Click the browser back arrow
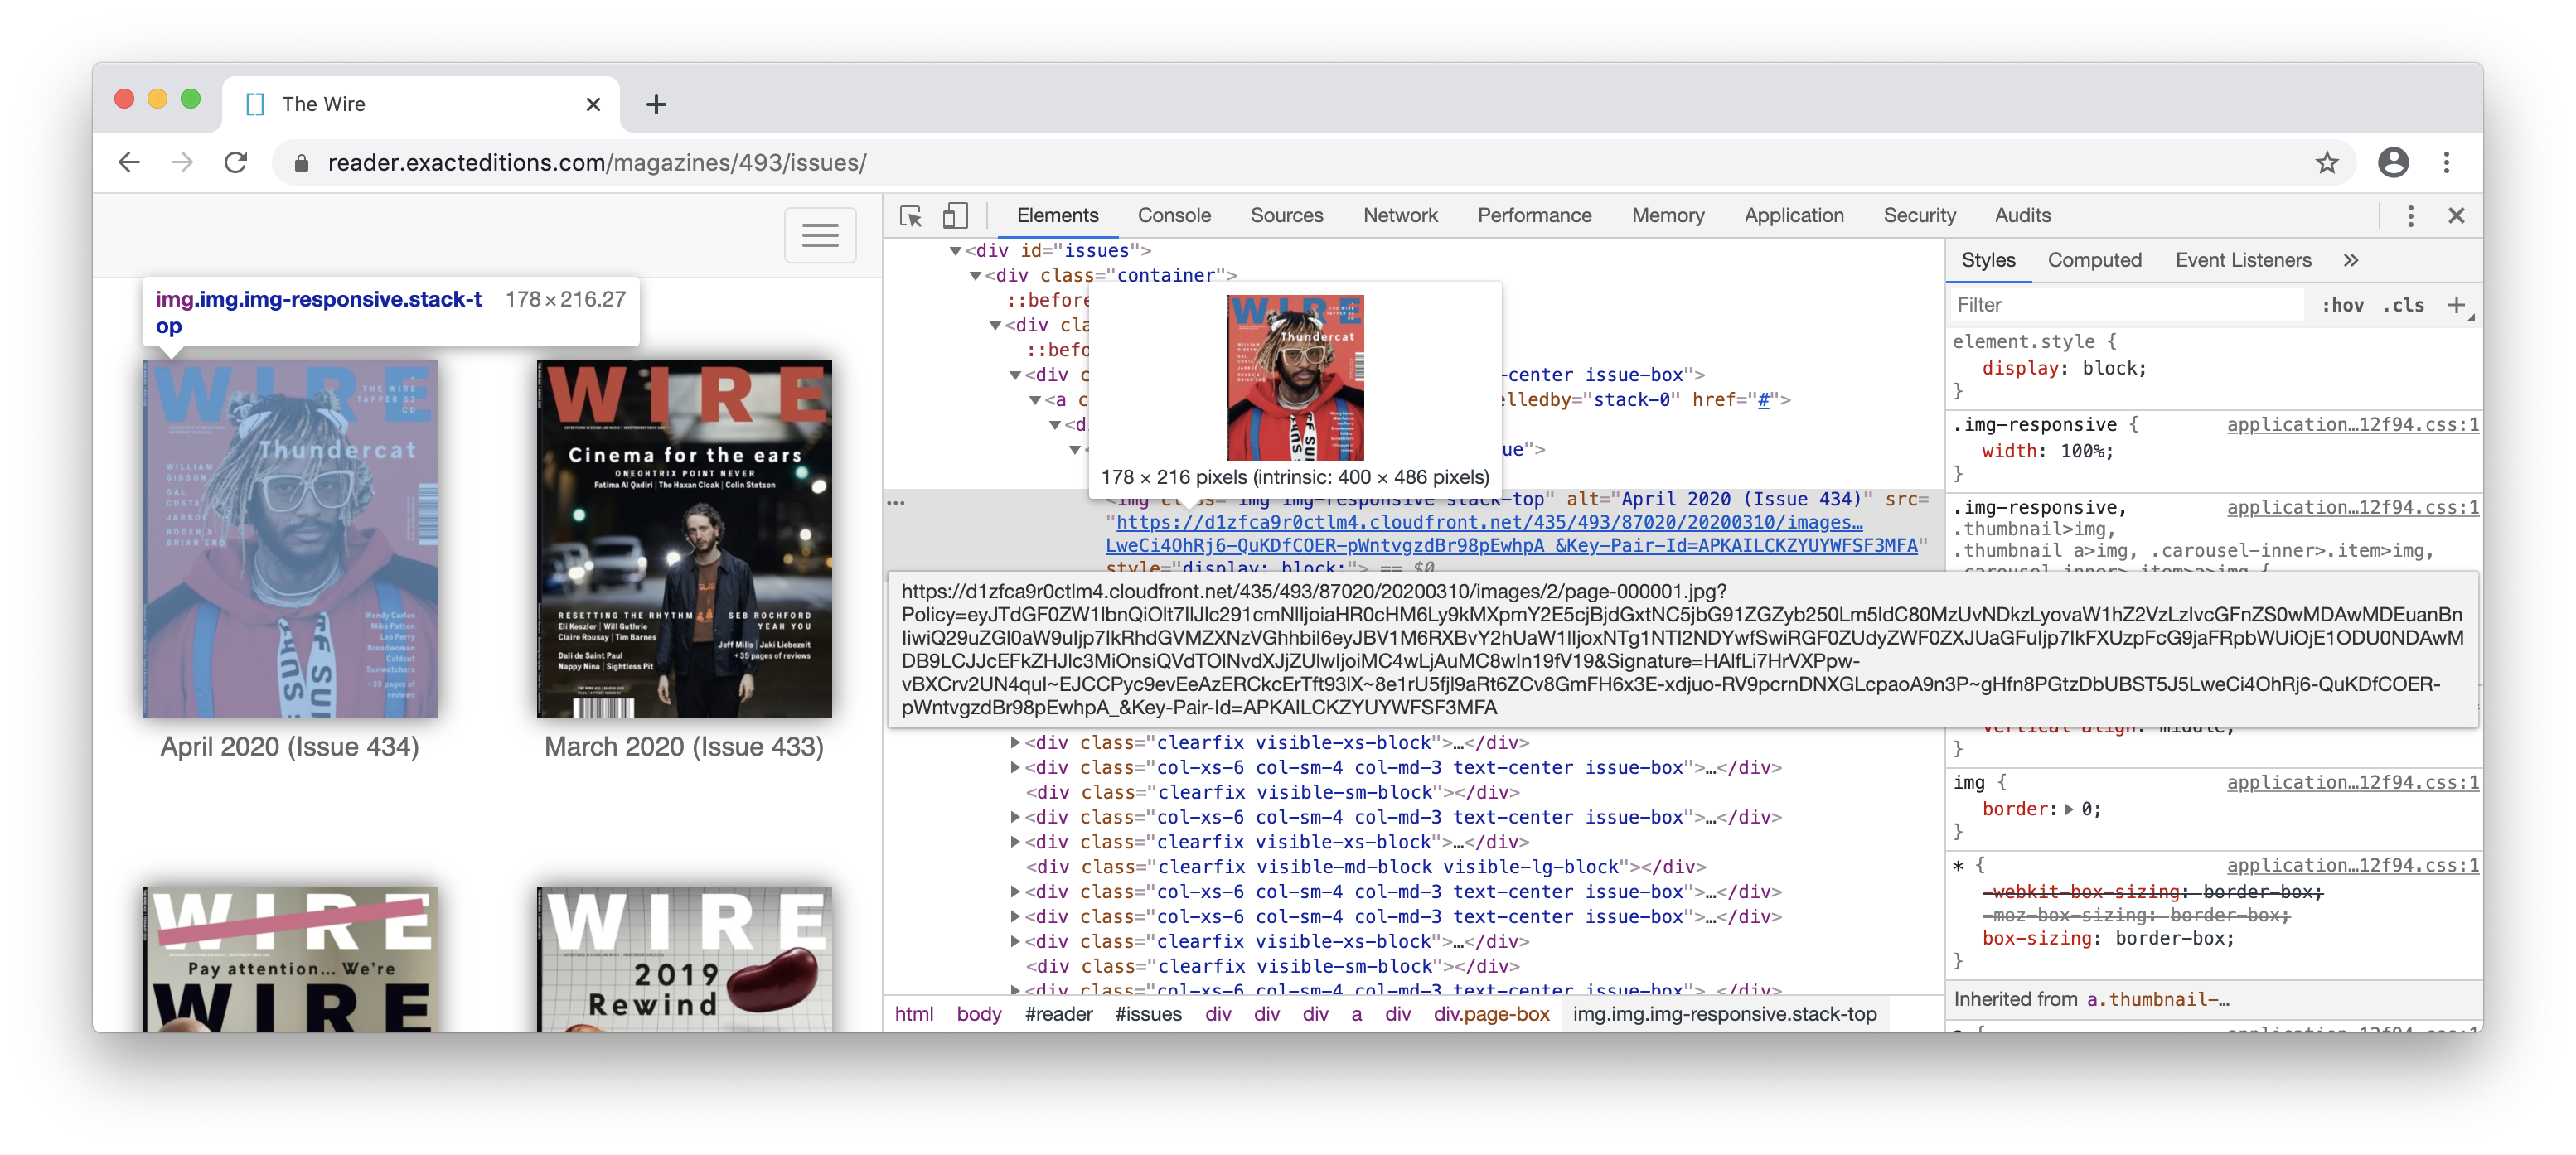Screen dimensions: 2576x1155 click(x=130, y=163)
